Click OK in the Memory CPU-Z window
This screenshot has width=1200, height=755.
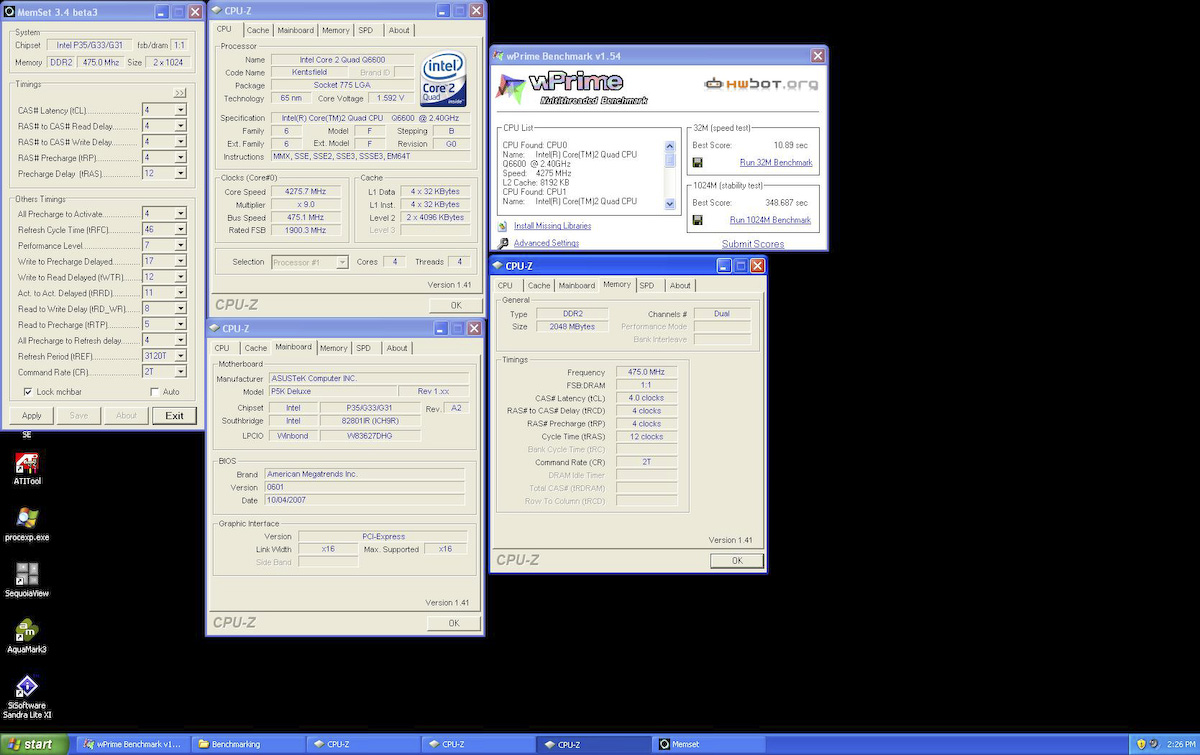pyautogui.click(x=737, y=560)
